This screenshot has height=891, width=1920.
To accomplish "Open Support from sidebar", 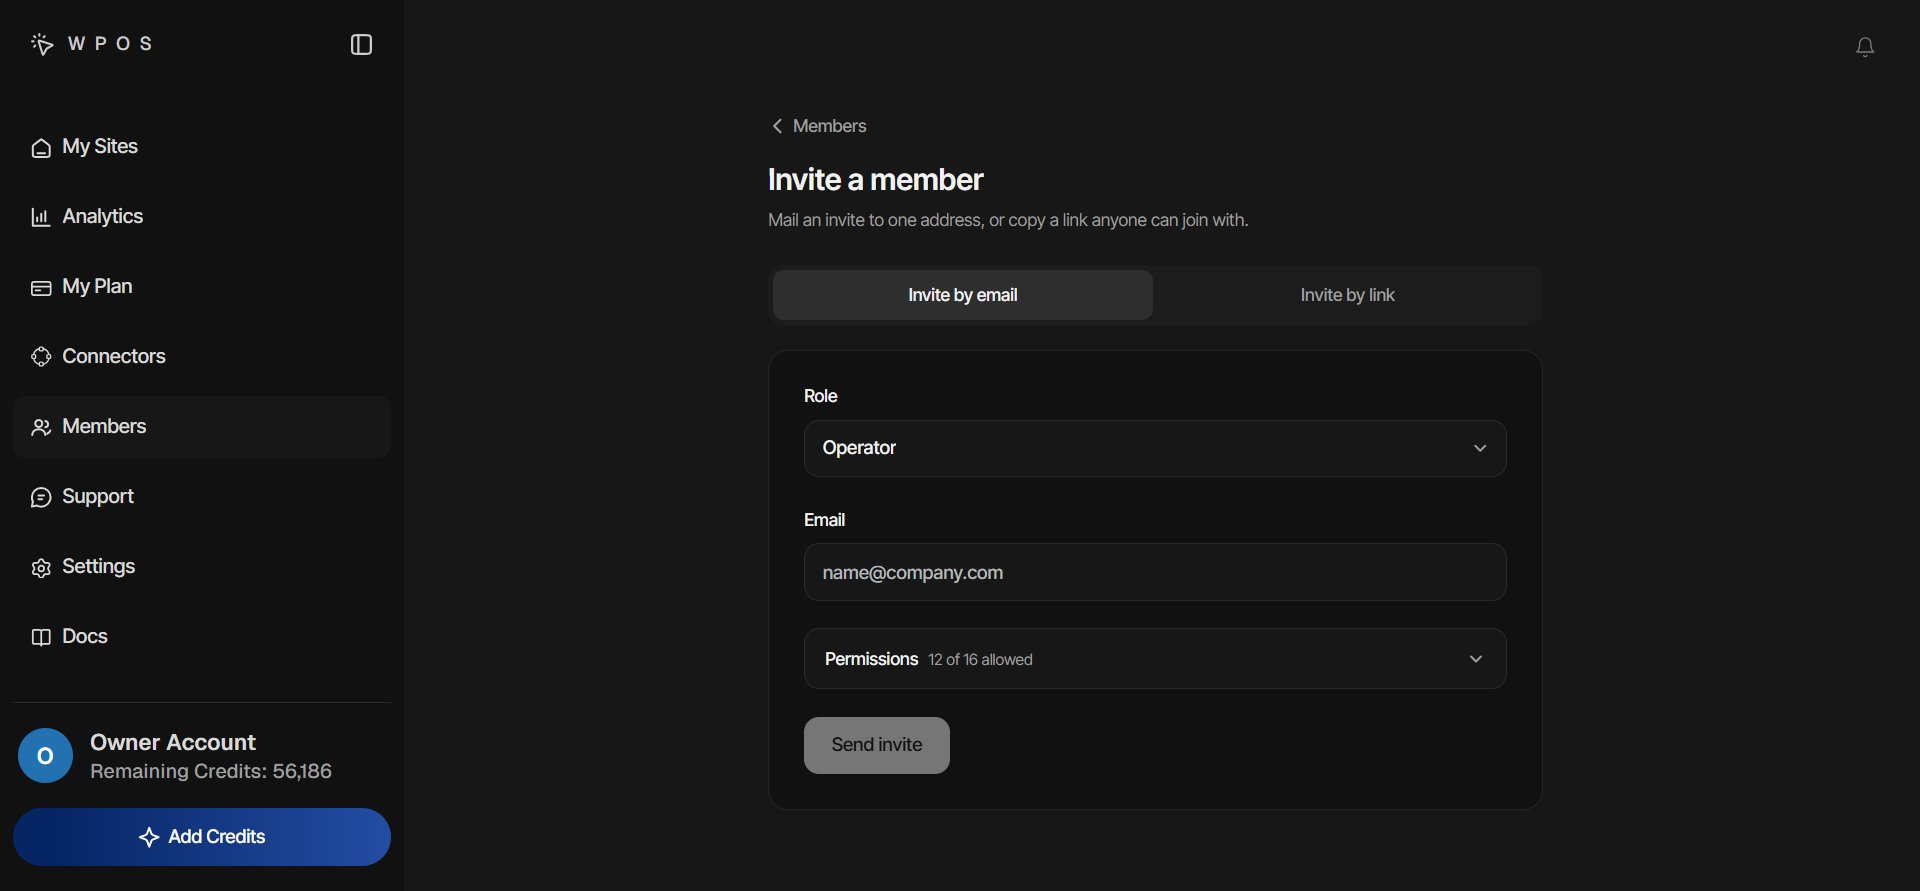I will pos(202,497).
